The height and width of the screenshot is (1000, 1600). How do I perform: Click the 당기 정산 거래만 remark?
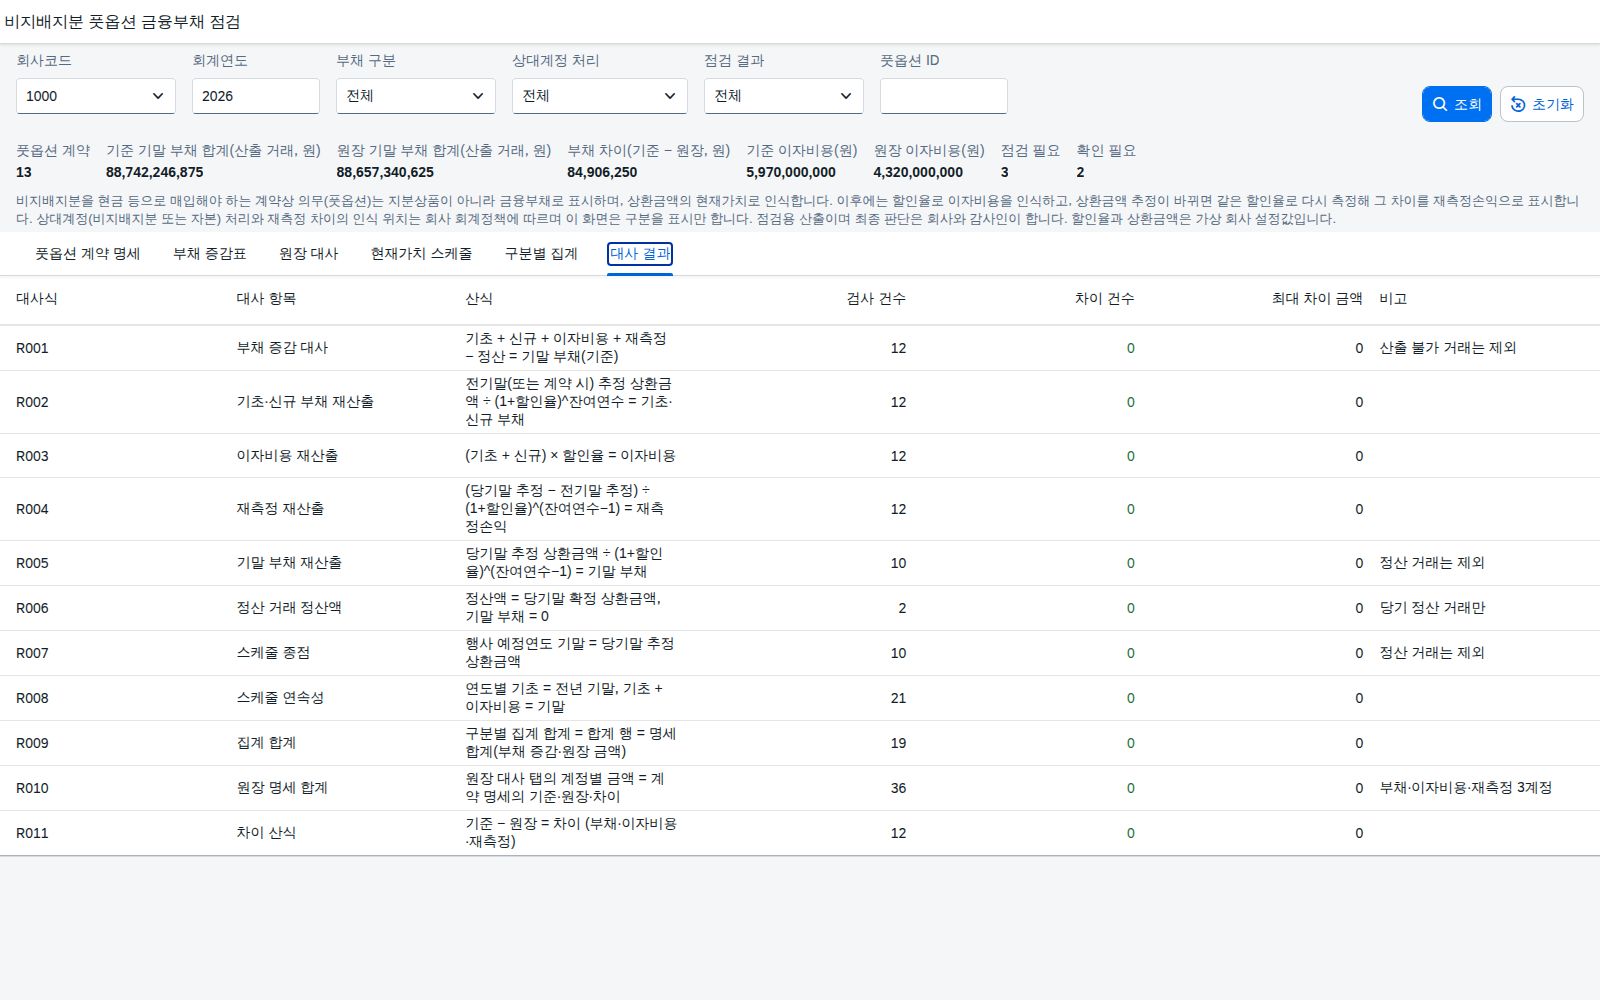[x=1432, y=608]
